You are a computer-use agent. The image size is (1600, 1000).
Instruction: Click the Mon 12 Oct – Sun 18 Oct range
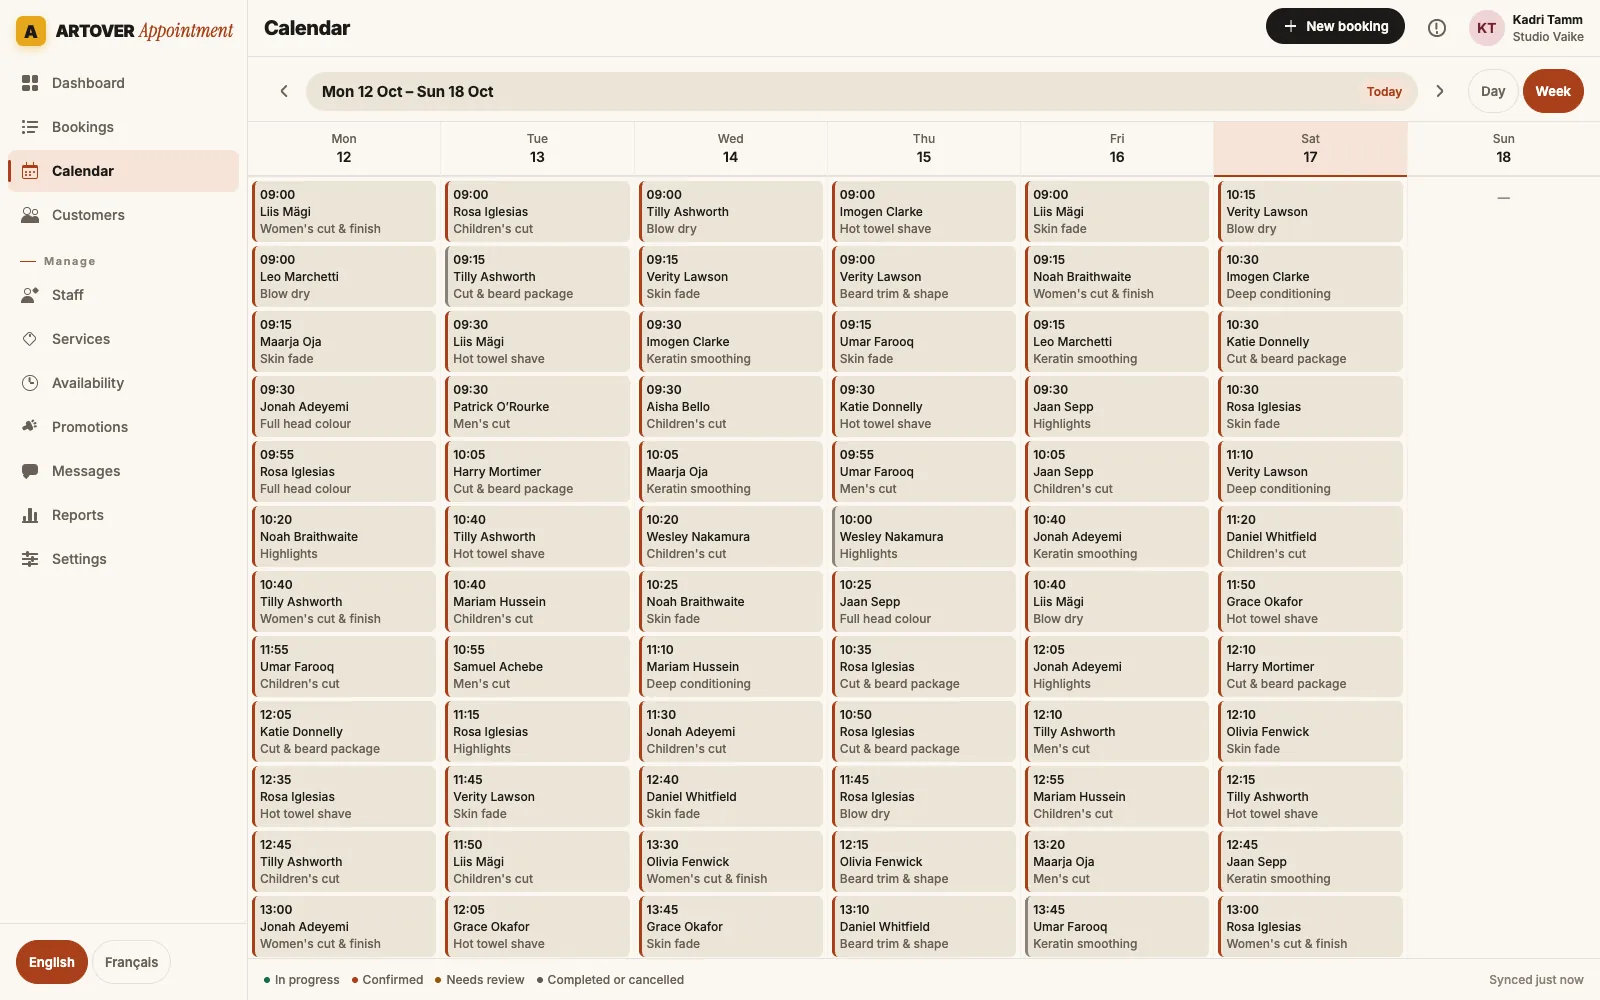(408, 92)
